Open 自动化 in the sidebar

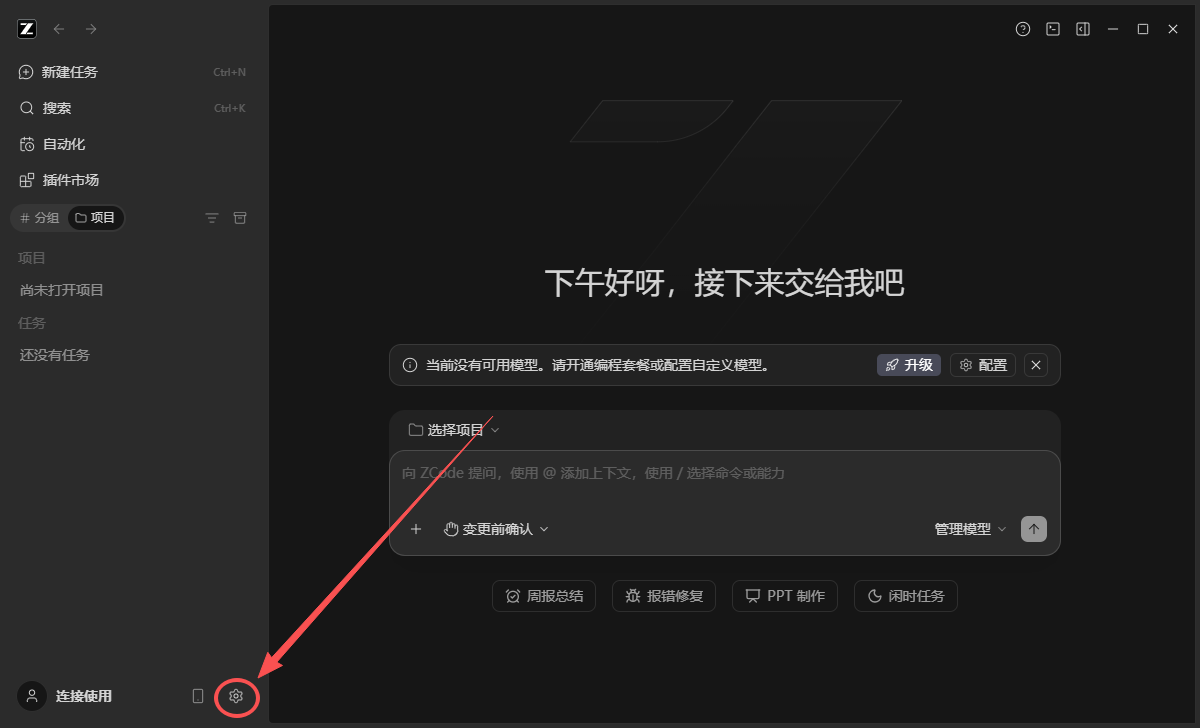pyautogui.click(x=133, y=144)
